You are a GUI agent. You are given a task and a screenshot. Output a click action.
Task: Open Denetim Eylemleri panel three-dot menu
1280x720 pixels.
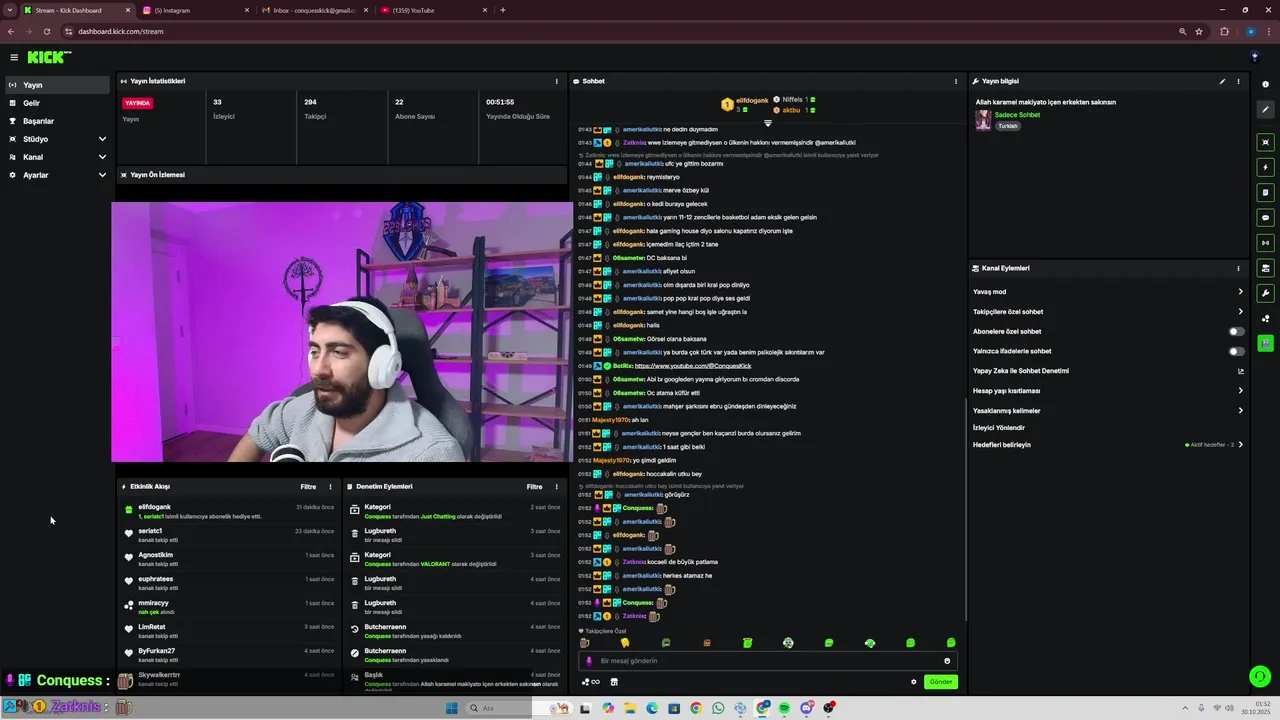(557, 487)
